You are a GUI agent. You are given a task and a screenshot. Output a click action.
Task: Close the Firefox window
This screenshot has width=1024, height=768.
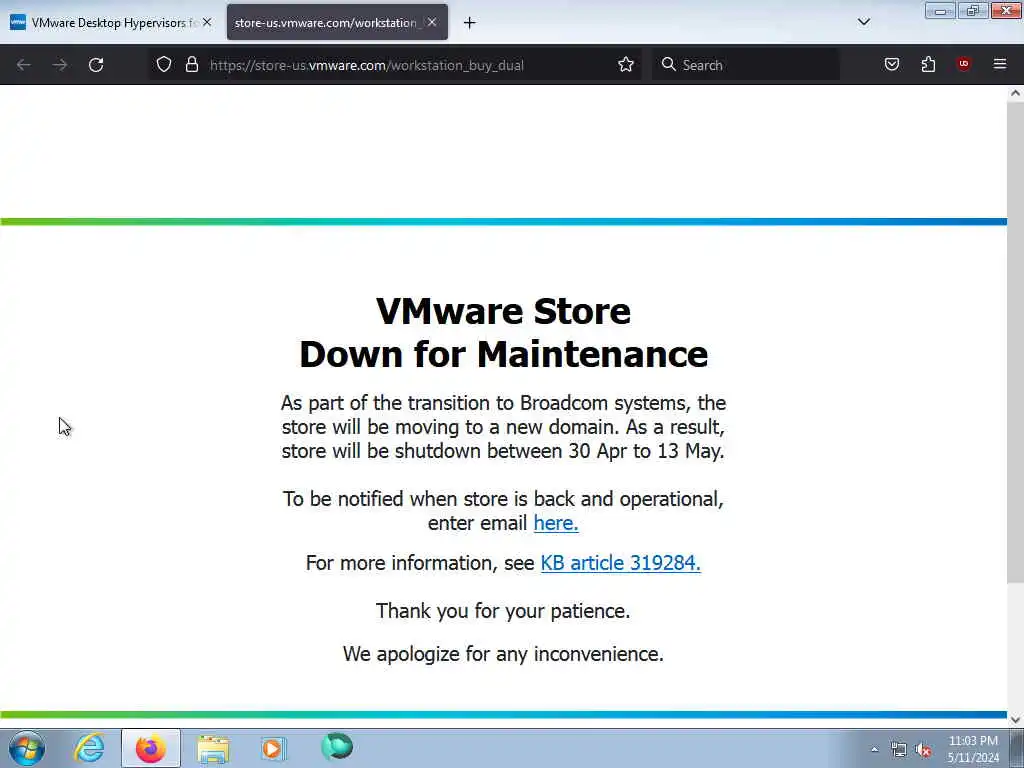(x=1006, y=11)
